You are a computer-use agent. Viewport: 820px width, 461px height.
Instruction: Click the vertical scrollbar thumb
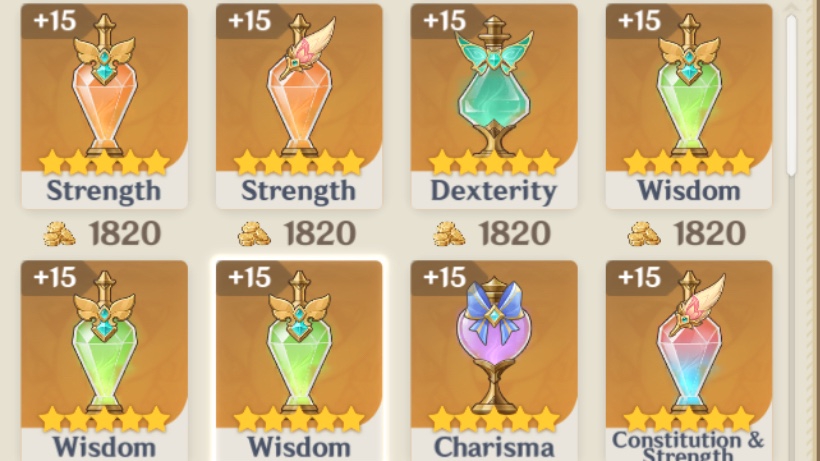click(791, 96)
